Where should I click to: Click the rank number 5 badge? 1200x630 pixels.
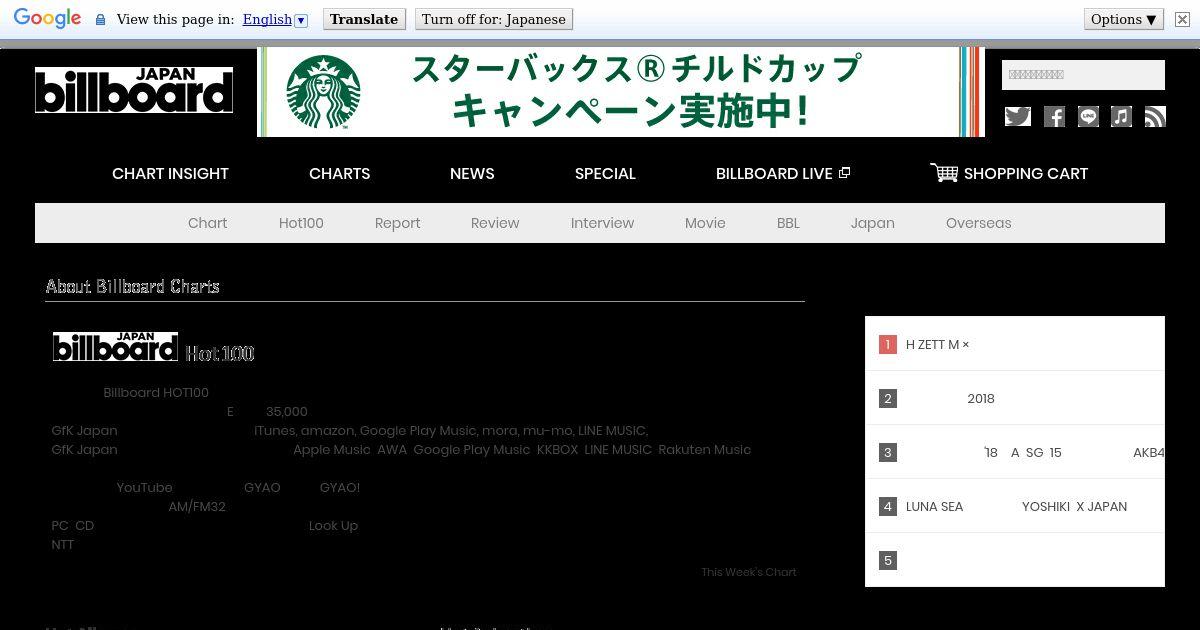887,560
